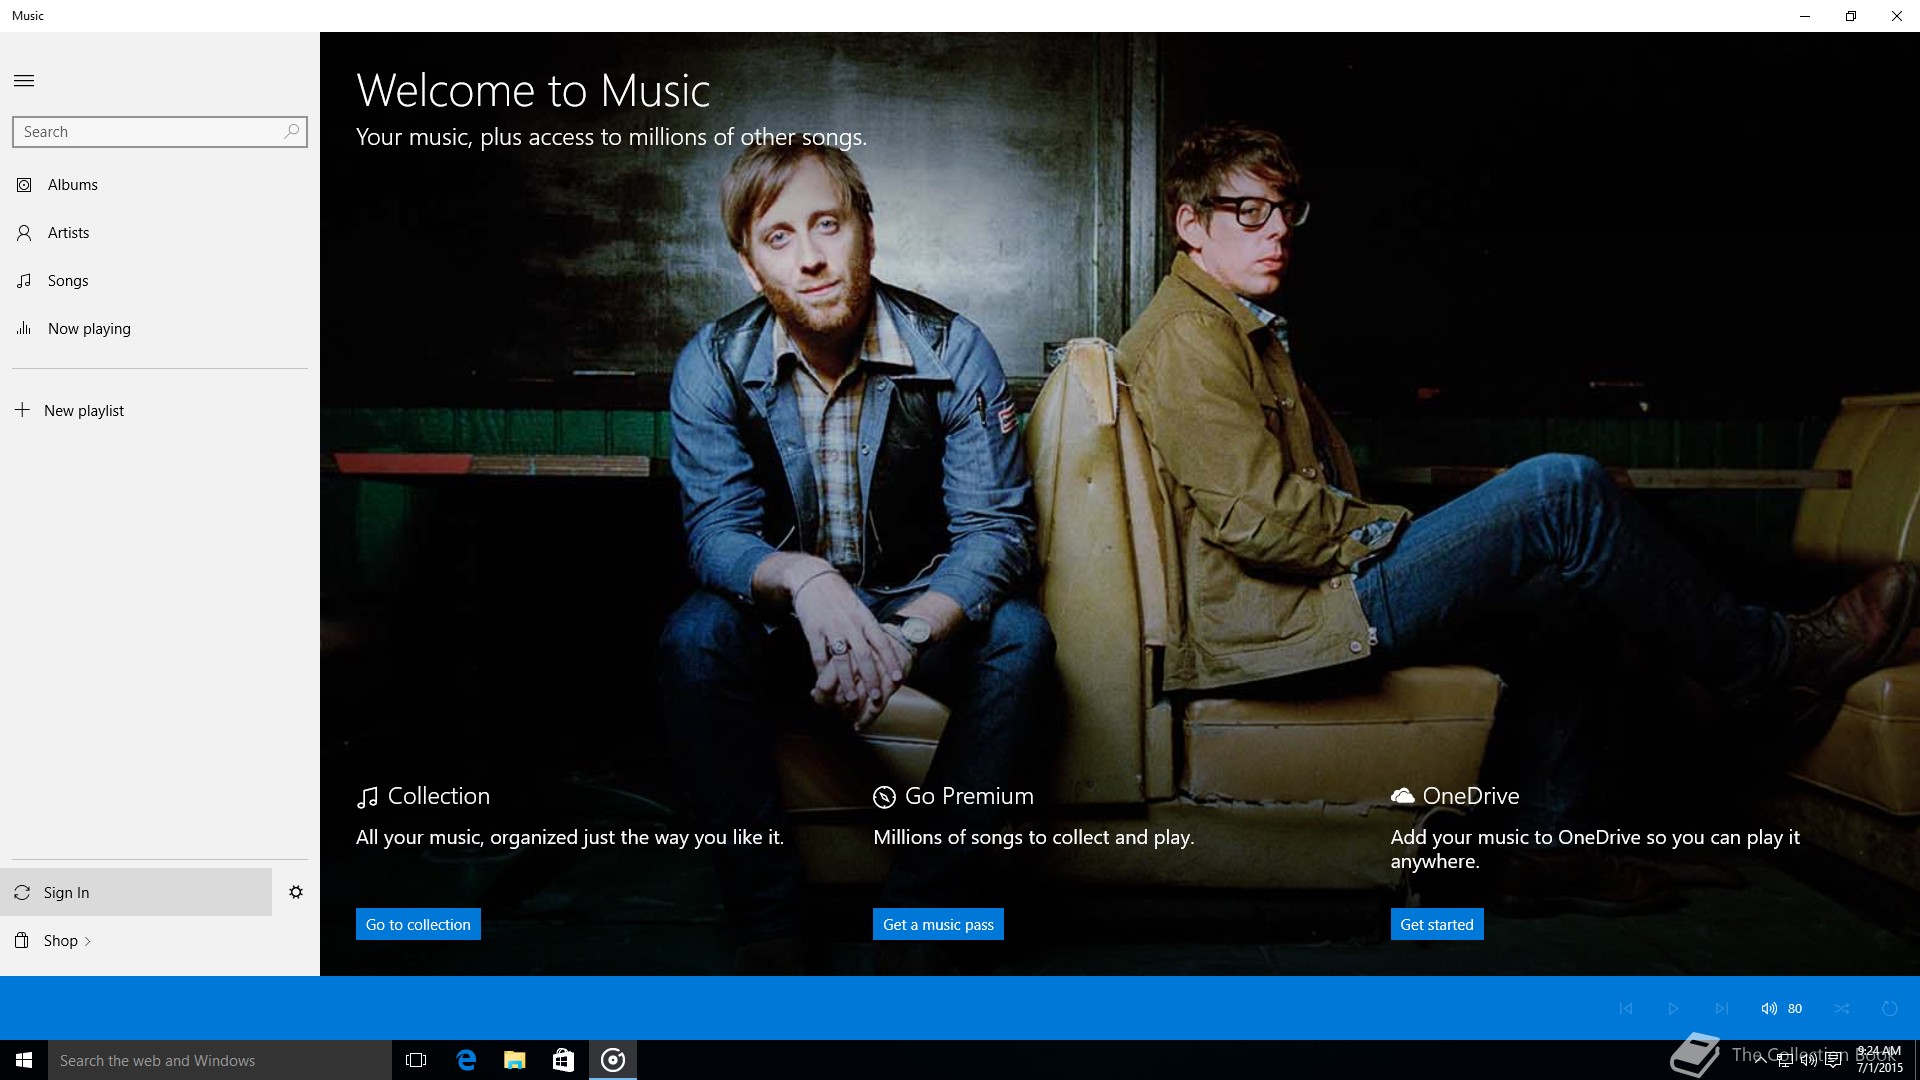The image size is (1920, 1080).
Task: Click the Shop bag icon
Action: coord(22,940)
